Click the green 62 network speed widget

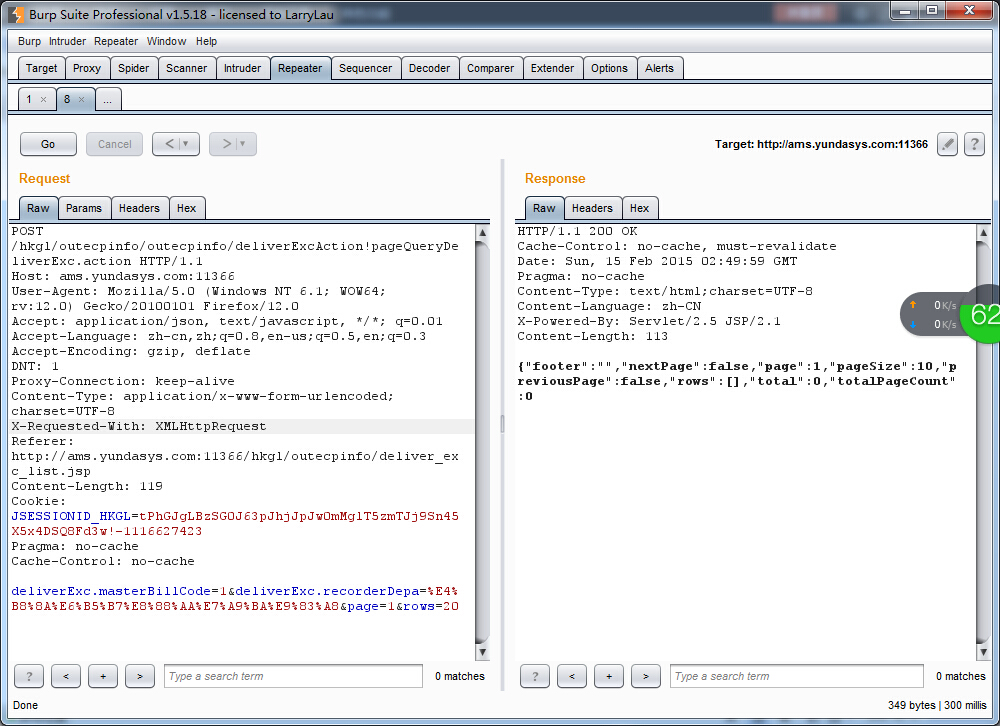[x=982, y=315]
